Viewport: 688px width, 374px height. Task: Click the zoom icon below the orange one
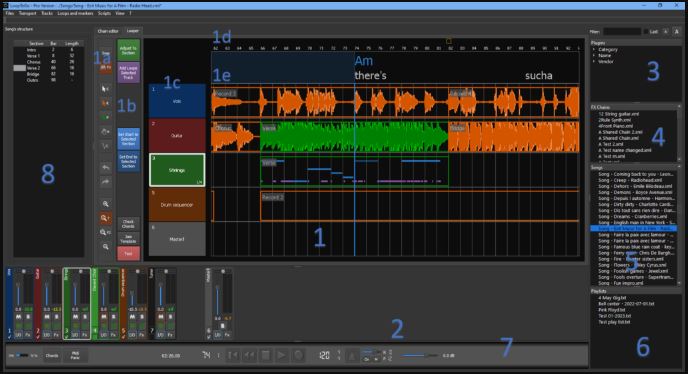click(105, 232)
